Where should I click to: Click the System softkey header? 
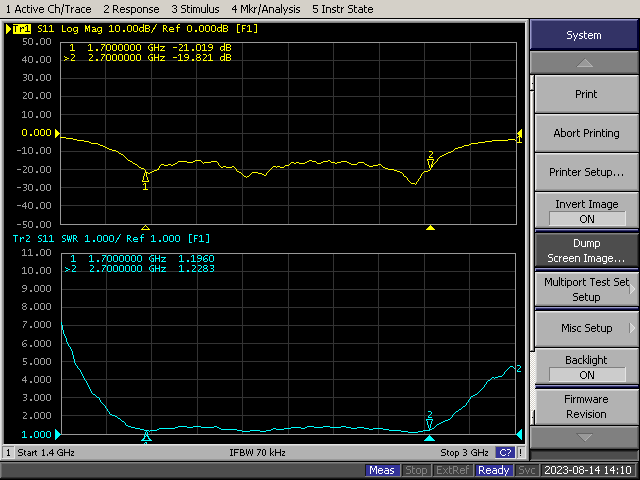(x=584, y=35)
